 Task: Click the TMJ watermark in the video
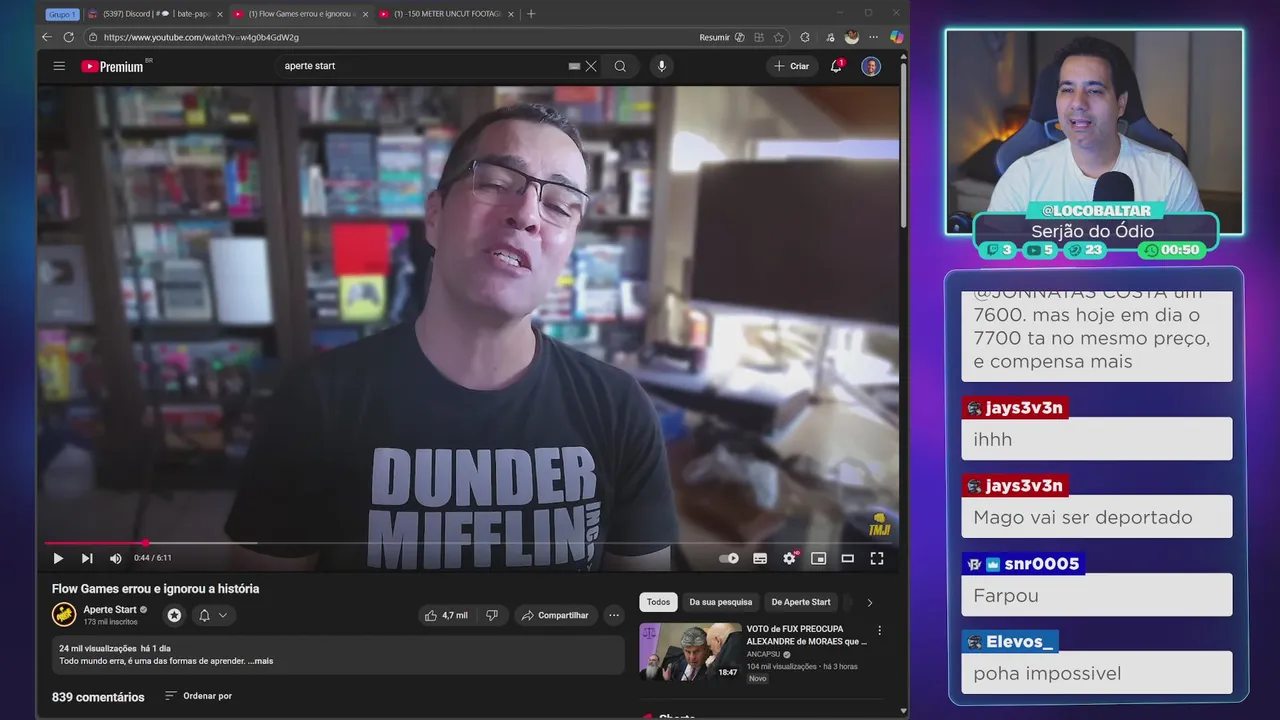pyautogui.click(x=877, y=526)
